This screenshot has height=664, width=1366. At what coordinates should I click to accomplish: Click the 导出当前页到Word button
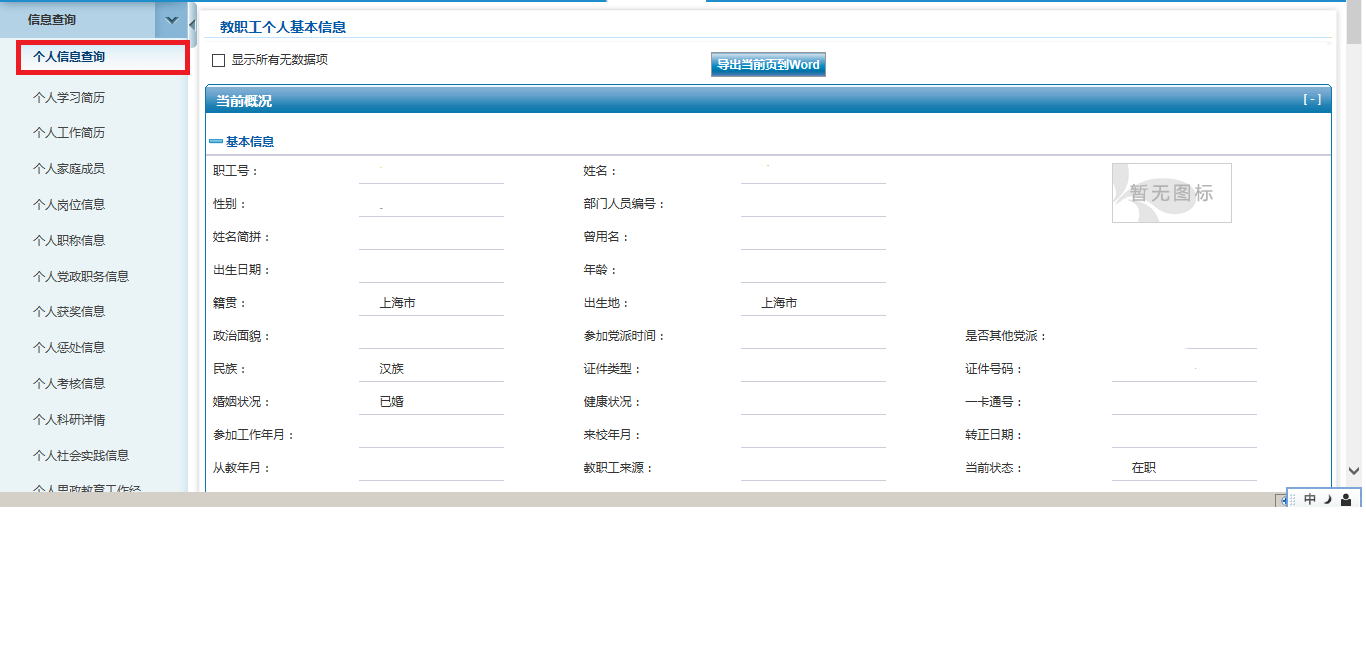[768, 65]
